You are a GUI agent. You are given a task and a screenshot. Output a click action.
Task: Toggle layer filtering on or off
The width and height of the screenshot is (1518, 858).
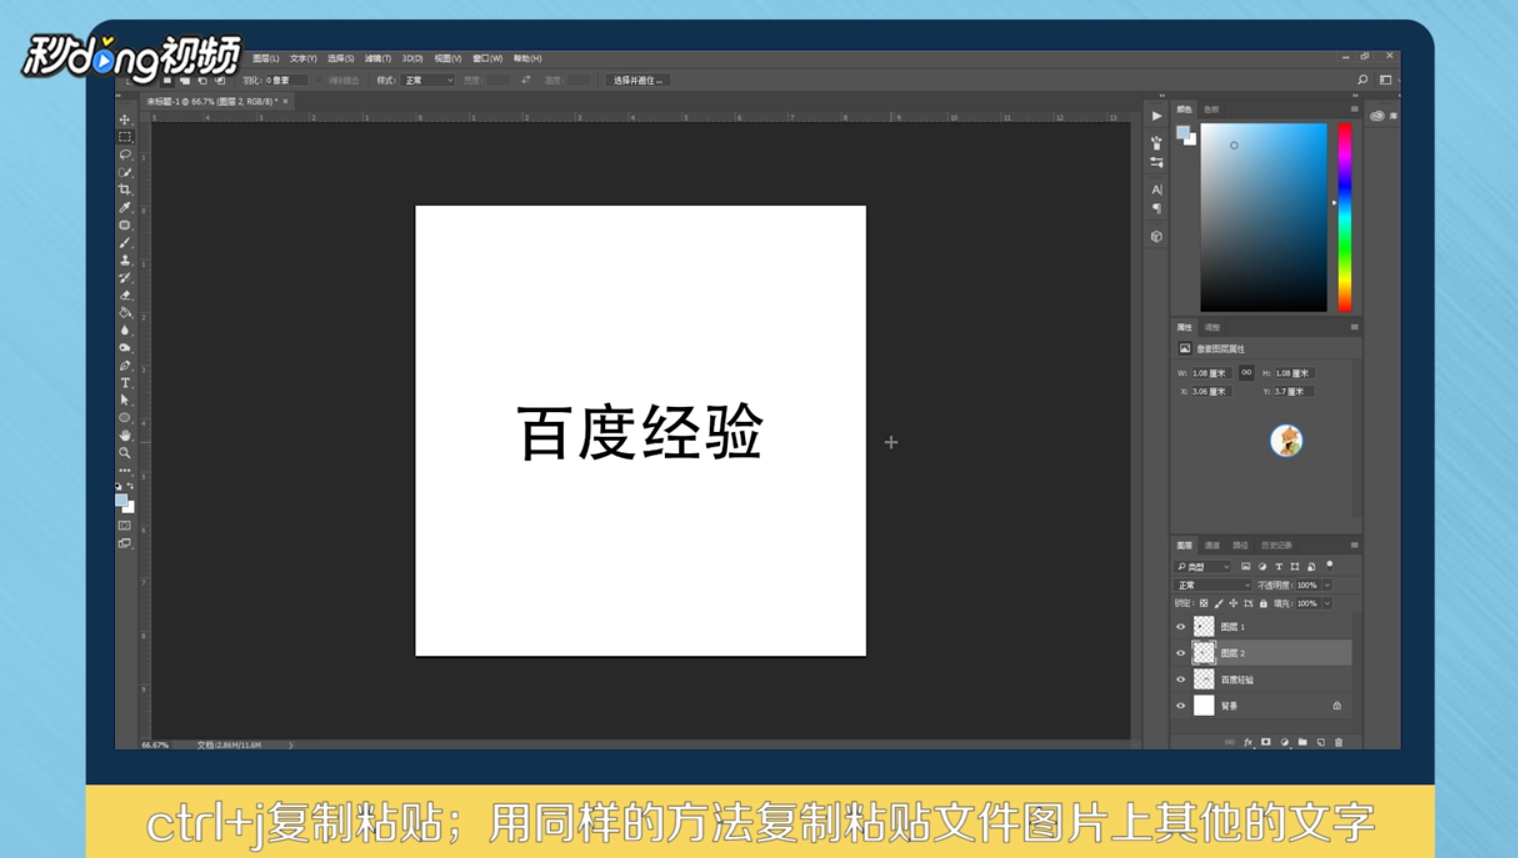point(1330,565)
